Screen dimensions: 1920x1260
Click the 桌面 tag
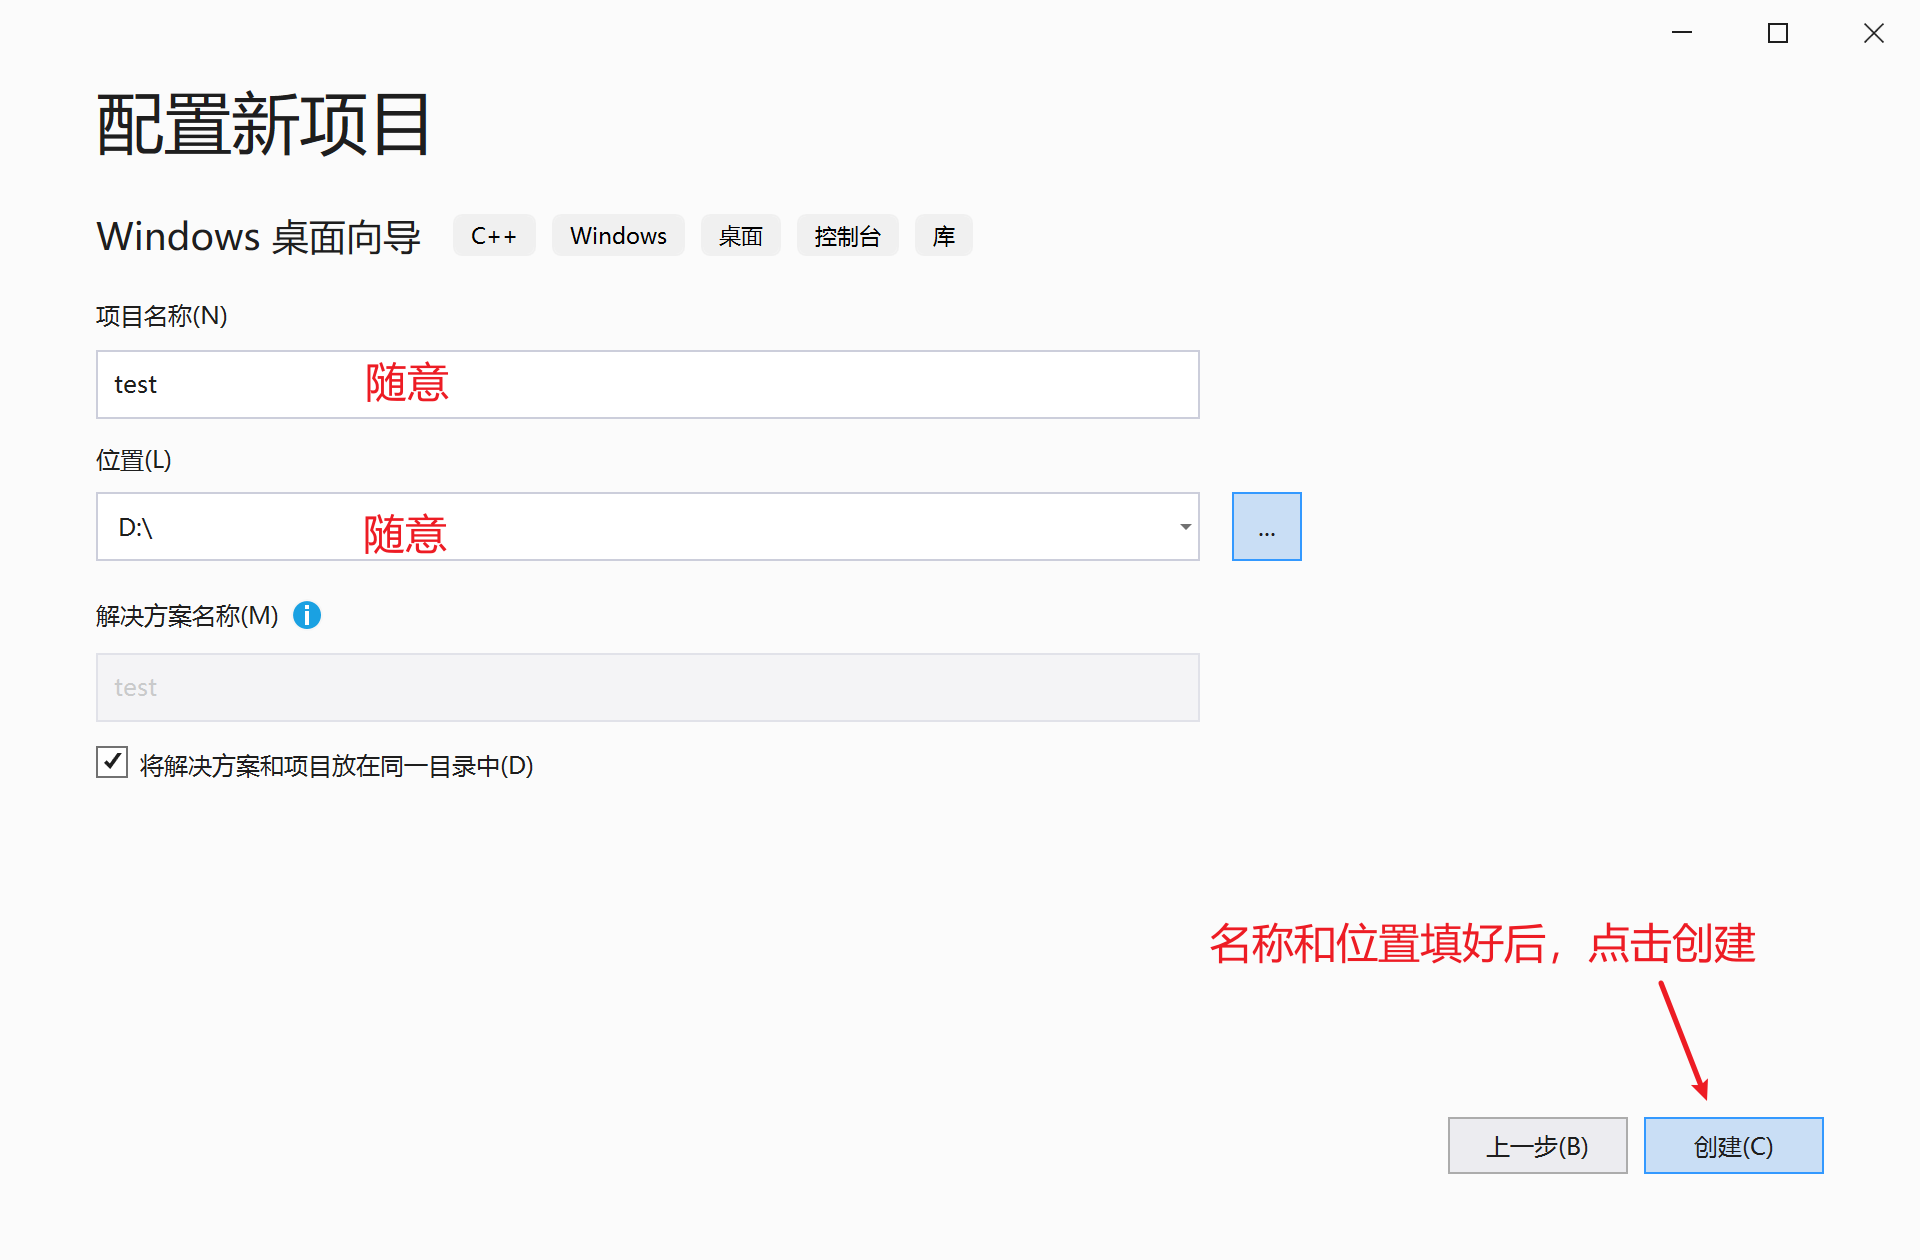(741, 236)
